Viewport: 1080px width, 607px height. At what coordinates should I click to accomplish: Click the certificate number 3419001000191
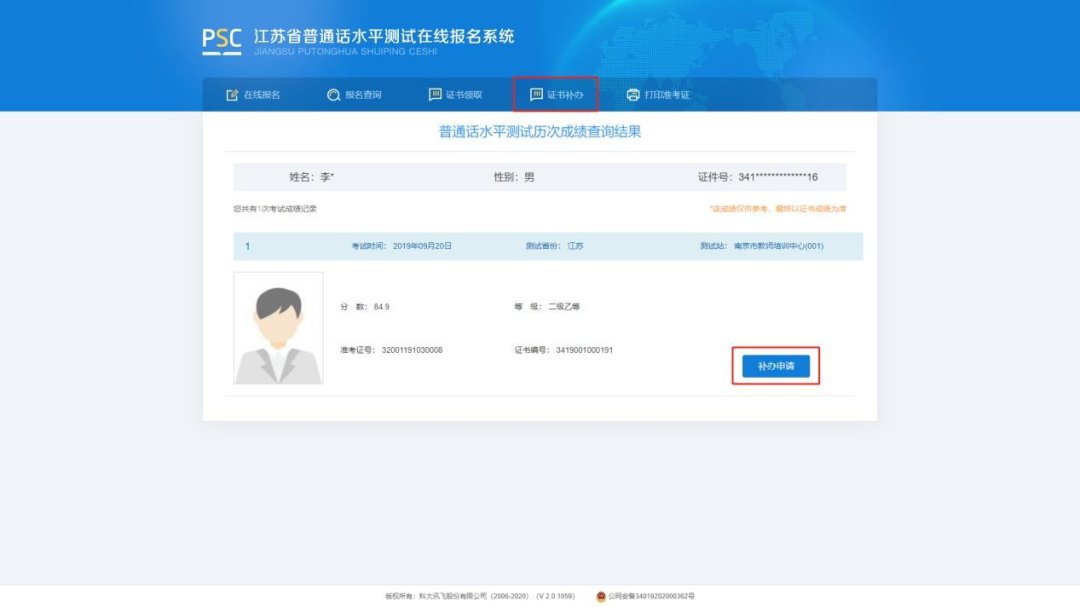click(x=584, y=350)
